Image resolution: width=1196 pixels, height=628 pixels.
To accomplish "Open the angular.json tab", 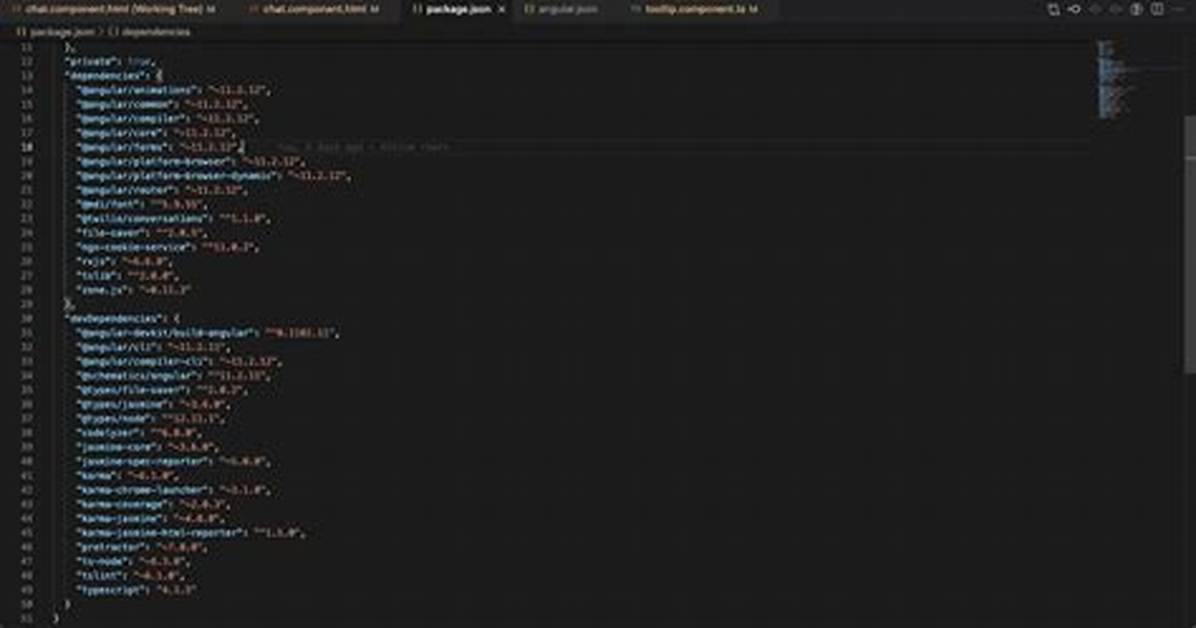I will 567,9.
